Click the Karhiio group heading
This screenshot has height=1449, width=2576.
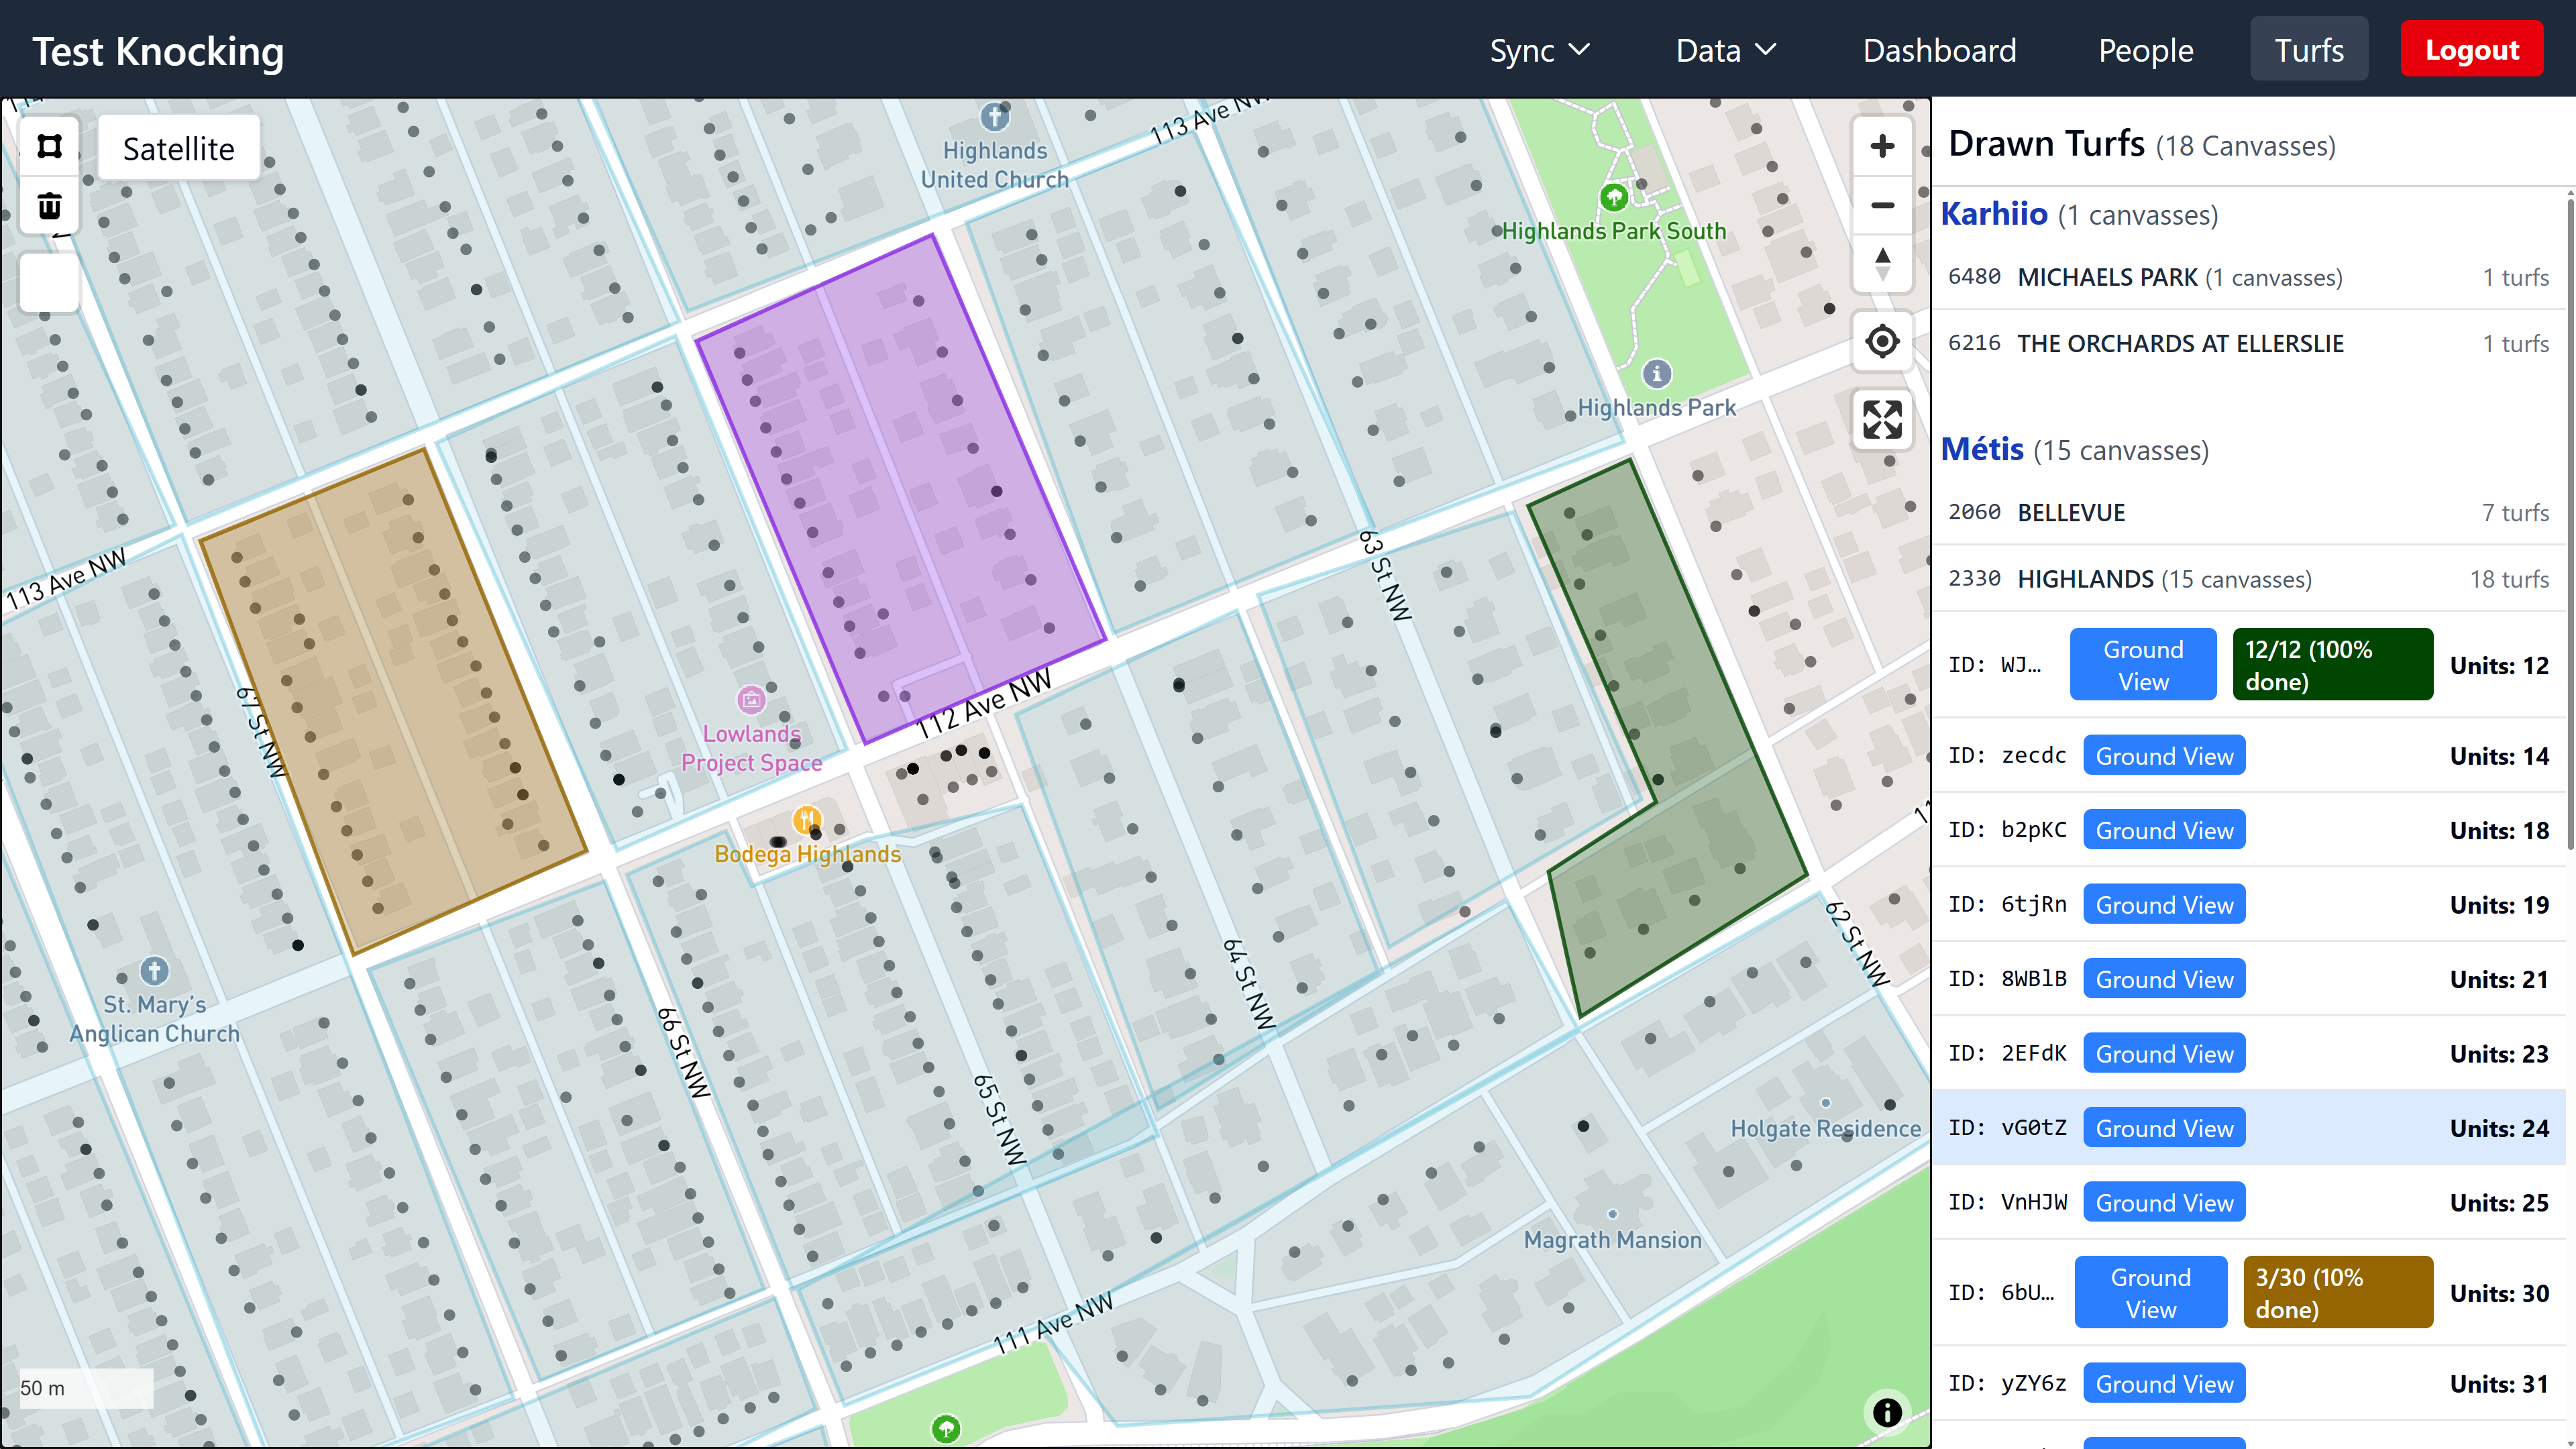tap(1994, 214)
